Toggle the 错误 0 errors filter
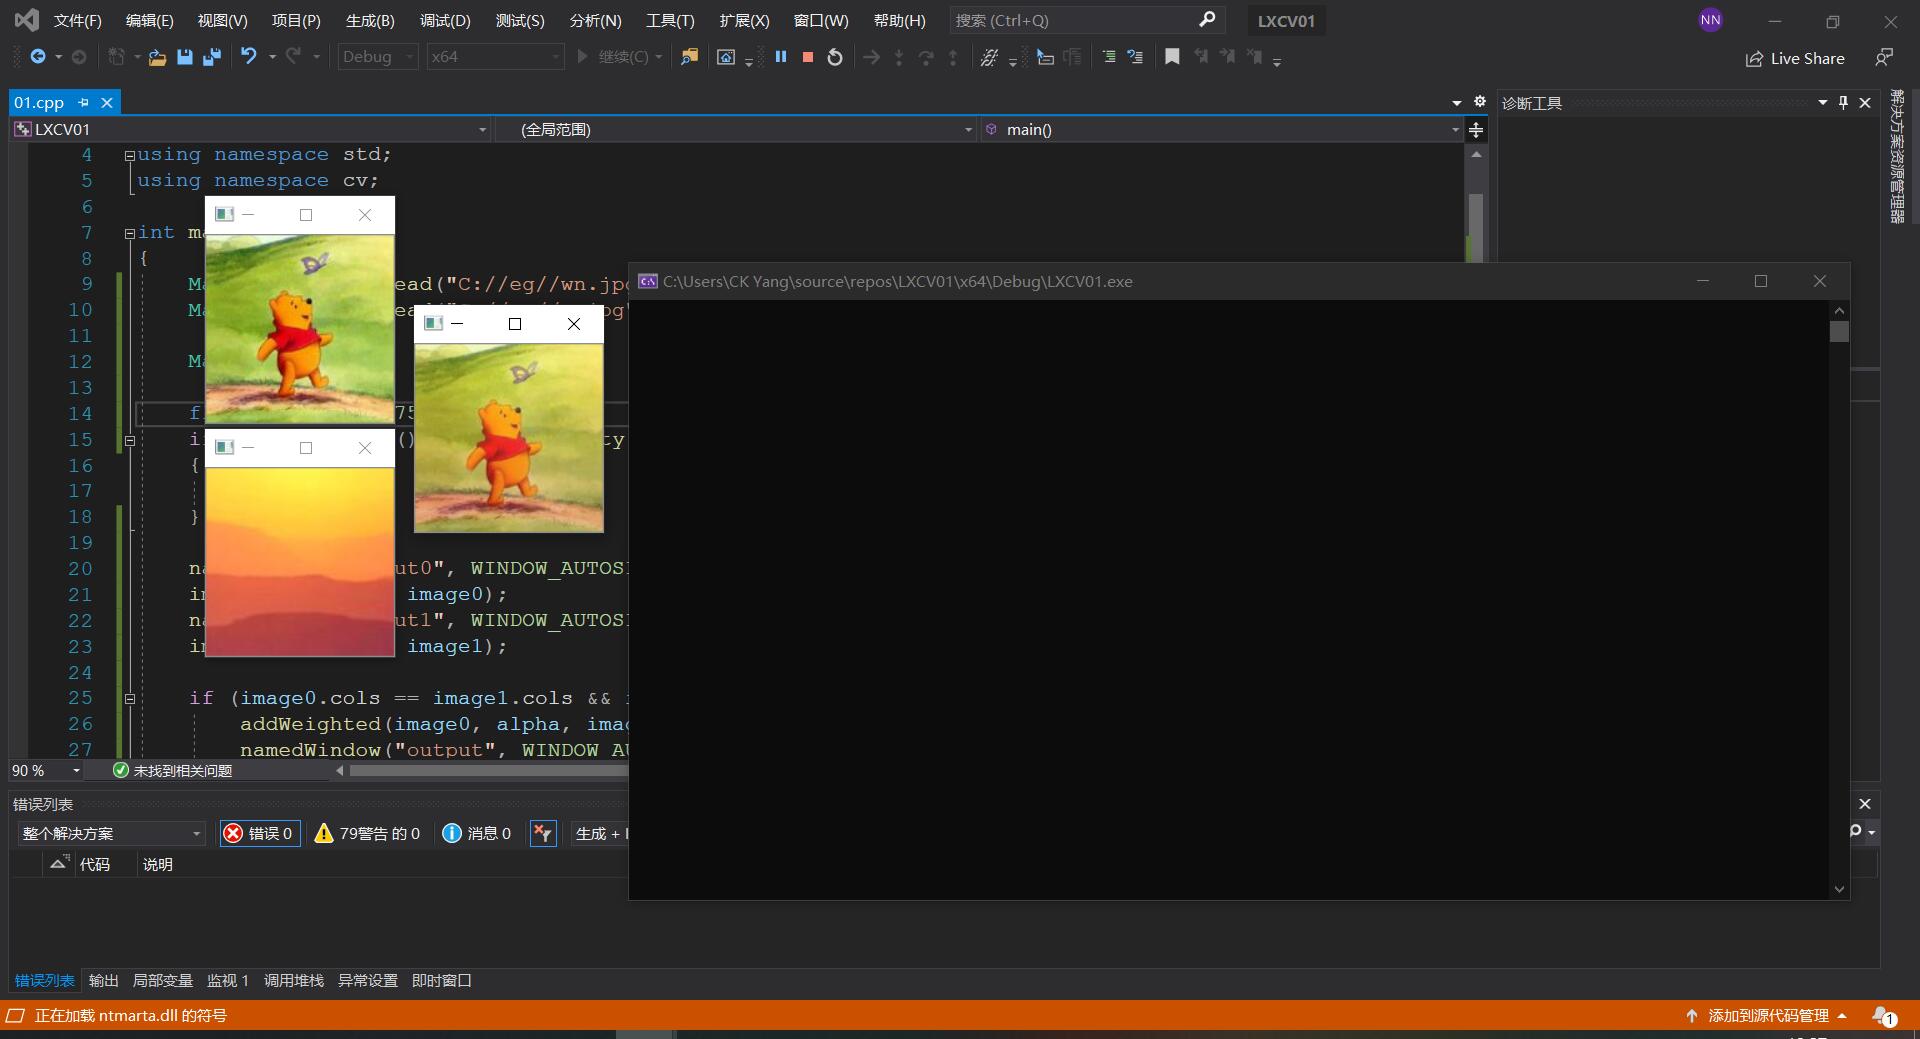Screen dimensions: 1920x1039 click(260, 833)
